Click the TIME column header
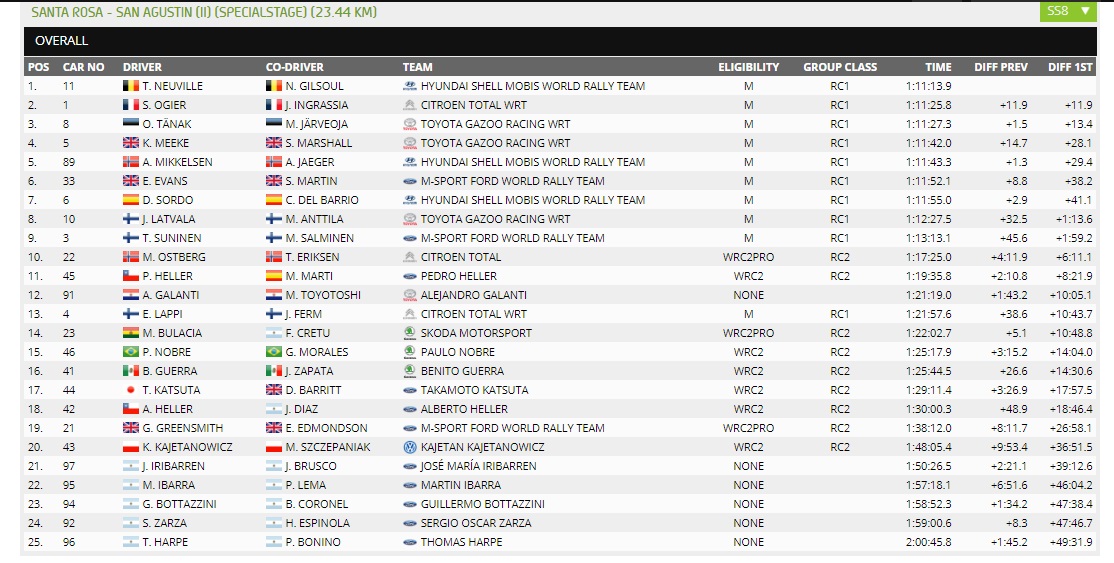This screenshot has width=1114, height=563. click(938, 67)
